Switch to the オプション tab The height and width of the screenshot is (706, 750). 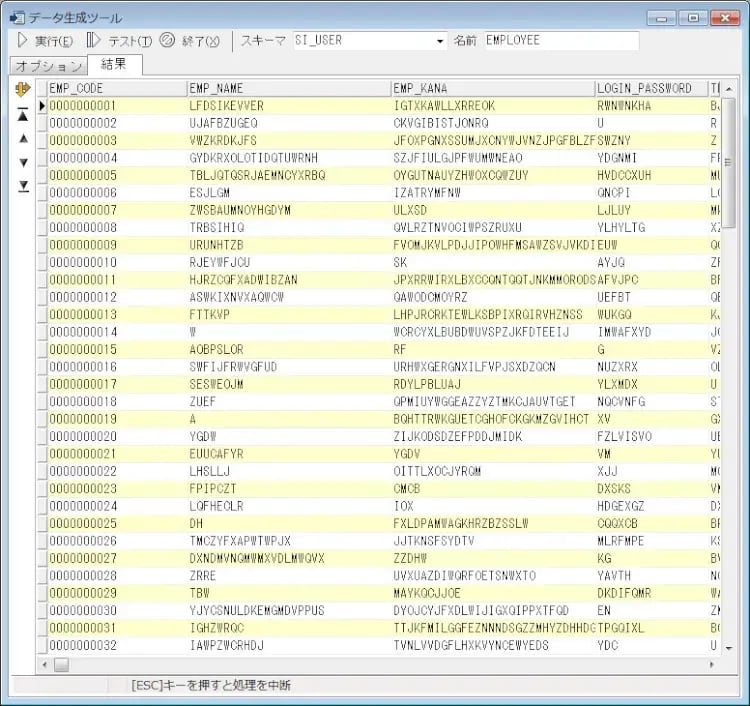(x=48, y=66)
